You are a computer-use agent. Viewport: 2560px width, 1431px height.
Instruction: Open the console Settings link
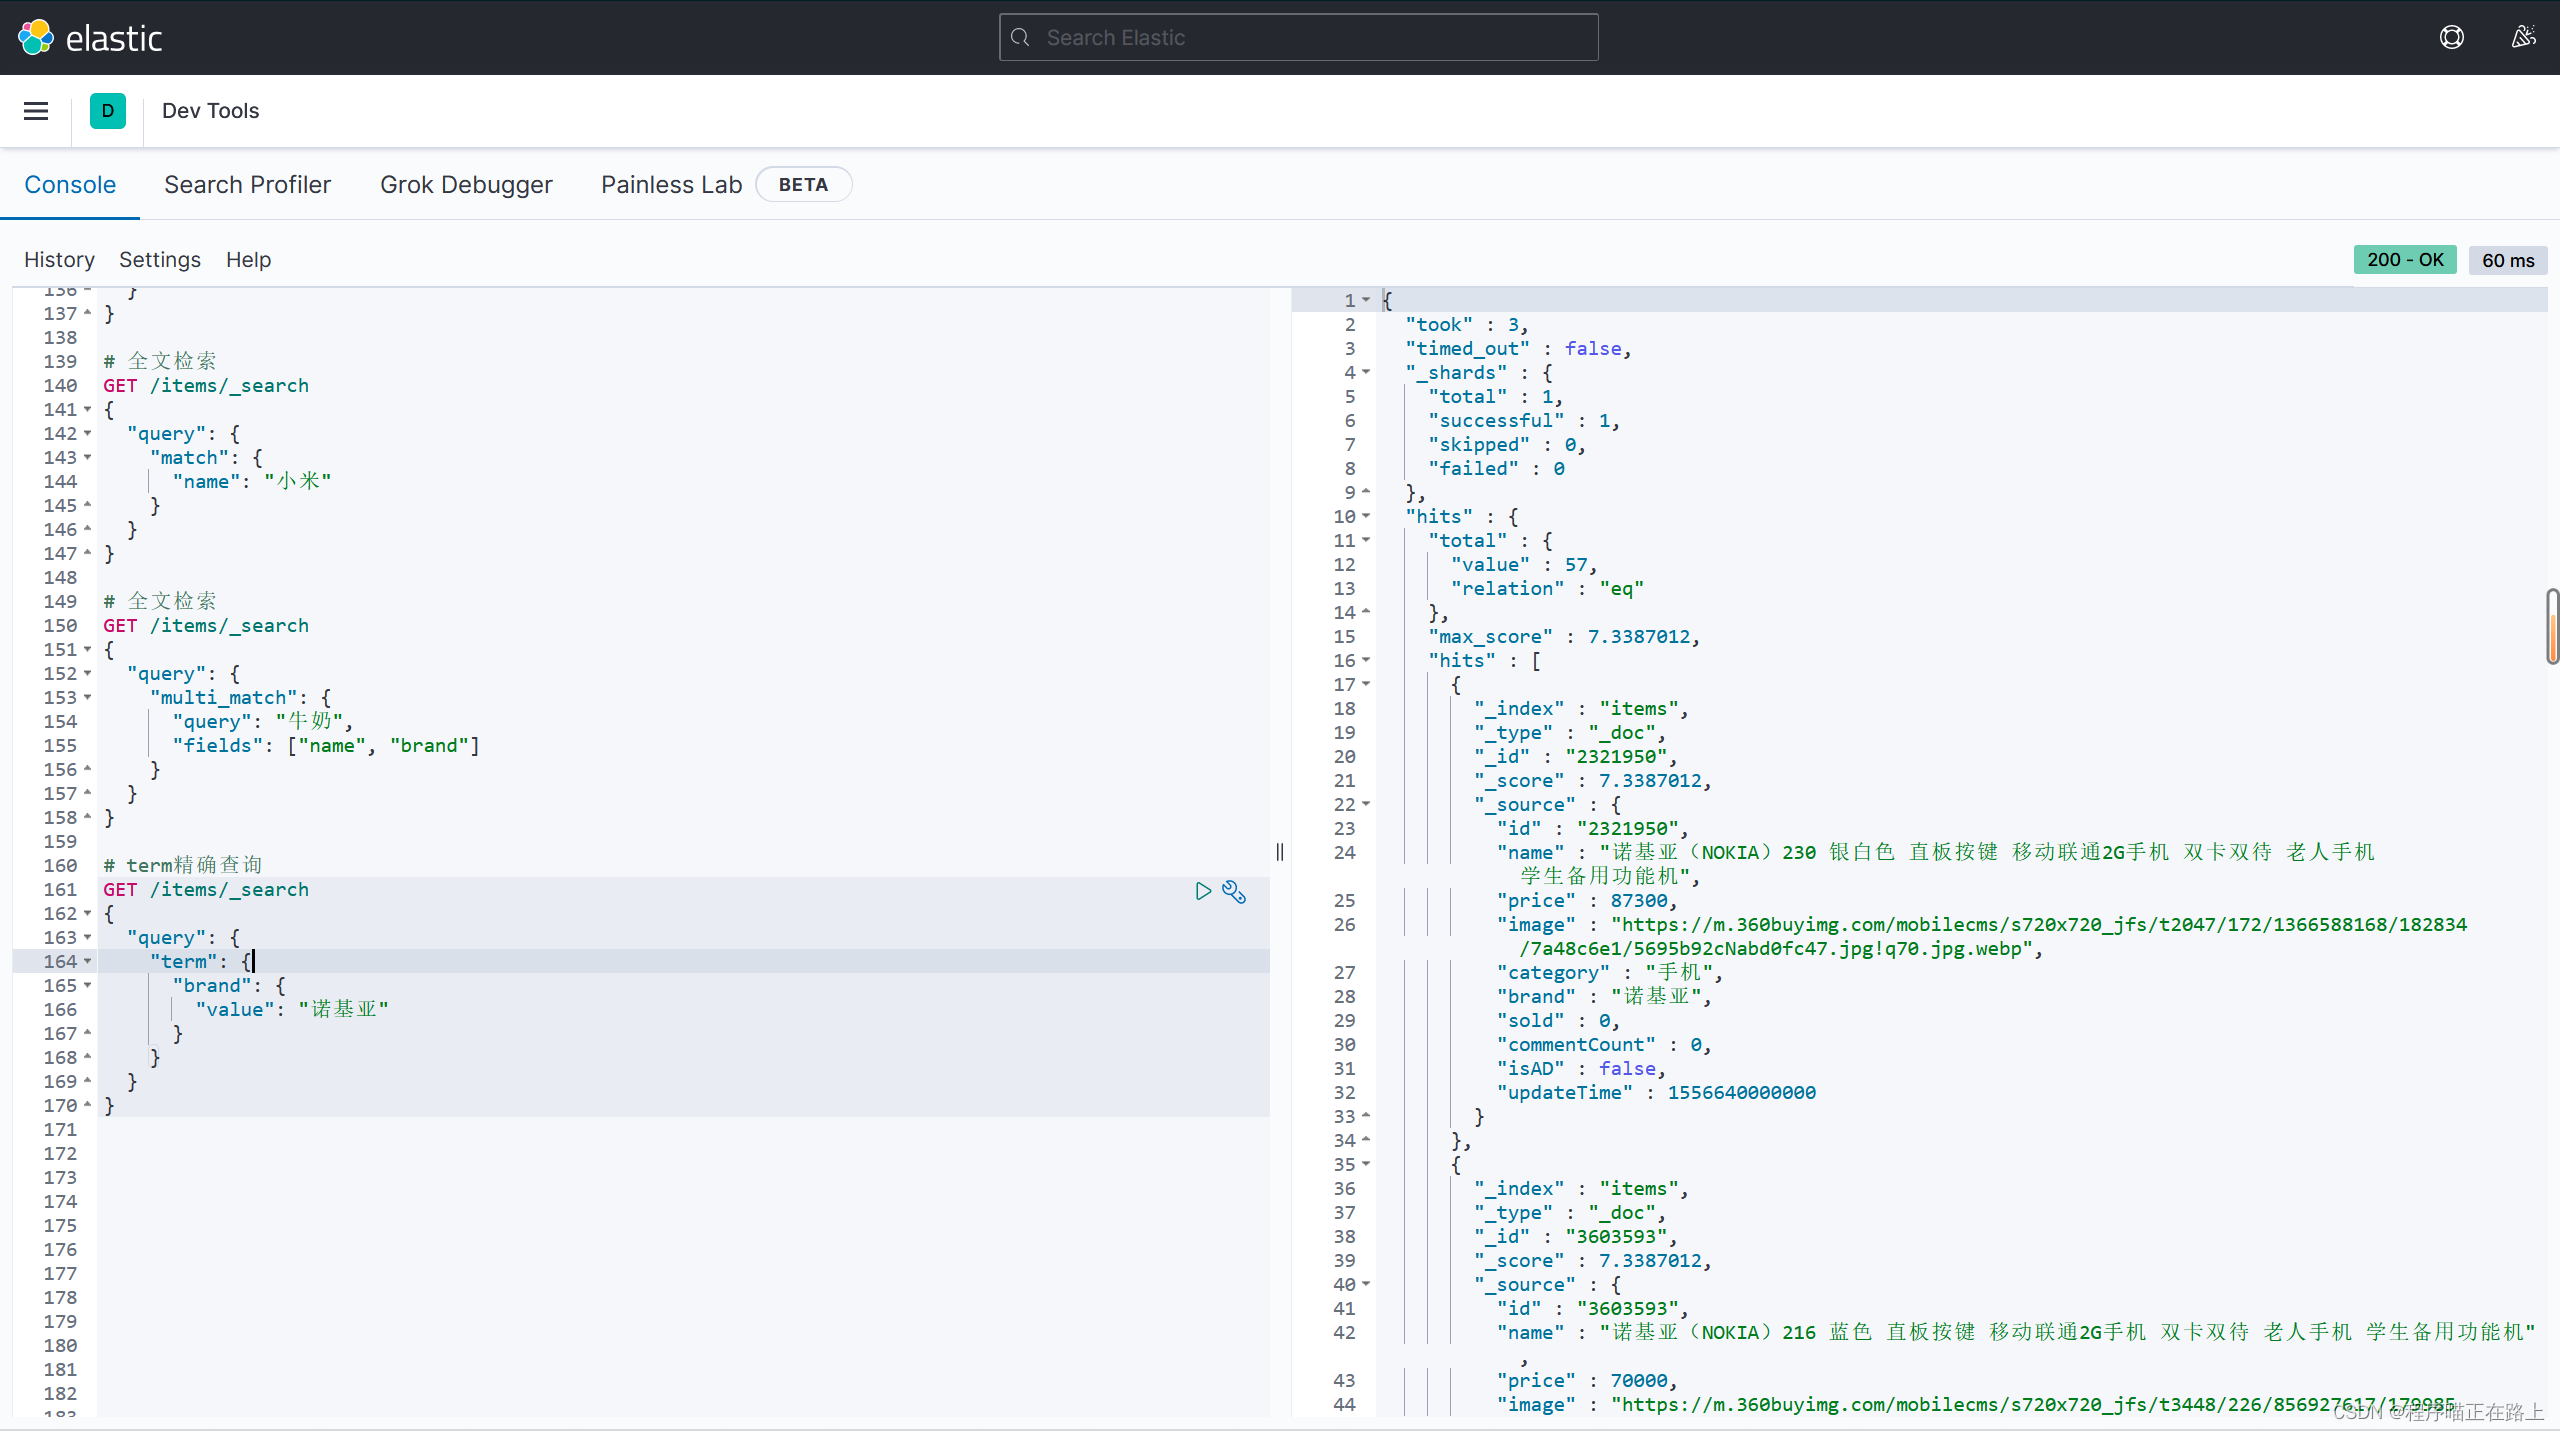pyautogui.click(x=160, y=260)
